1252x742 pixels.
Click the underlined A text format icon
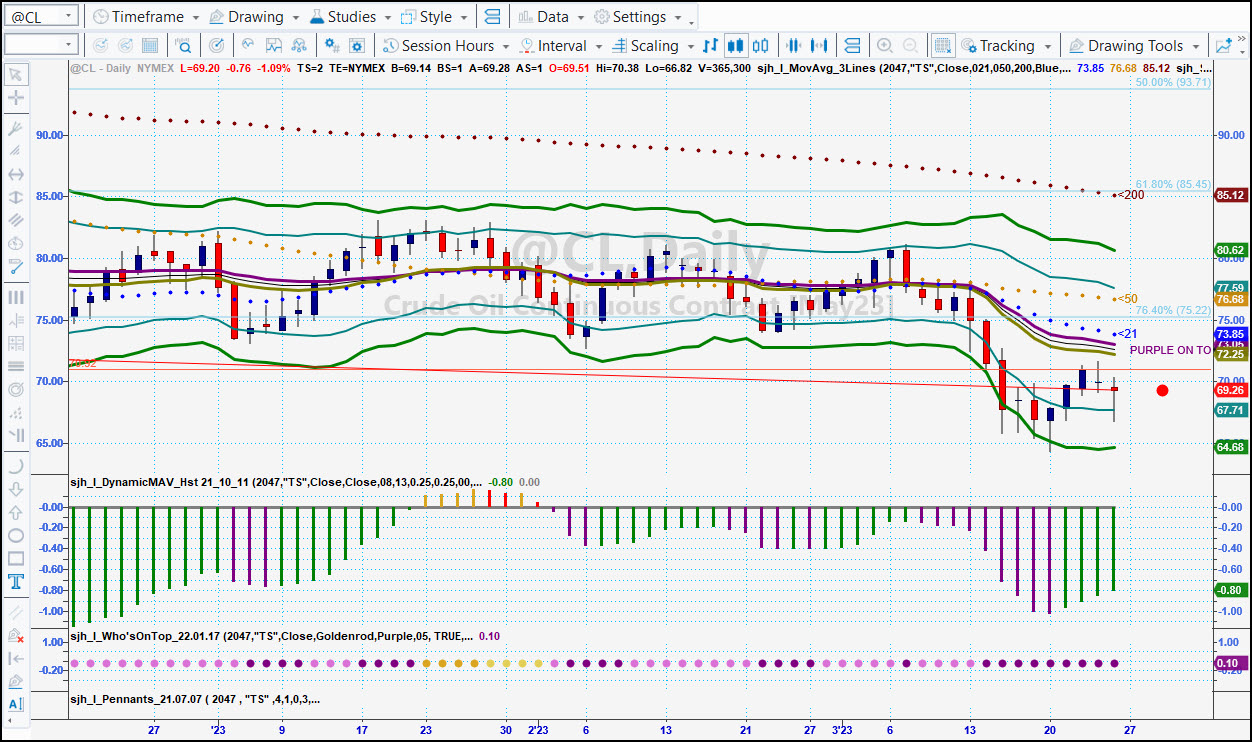[16, 704]
